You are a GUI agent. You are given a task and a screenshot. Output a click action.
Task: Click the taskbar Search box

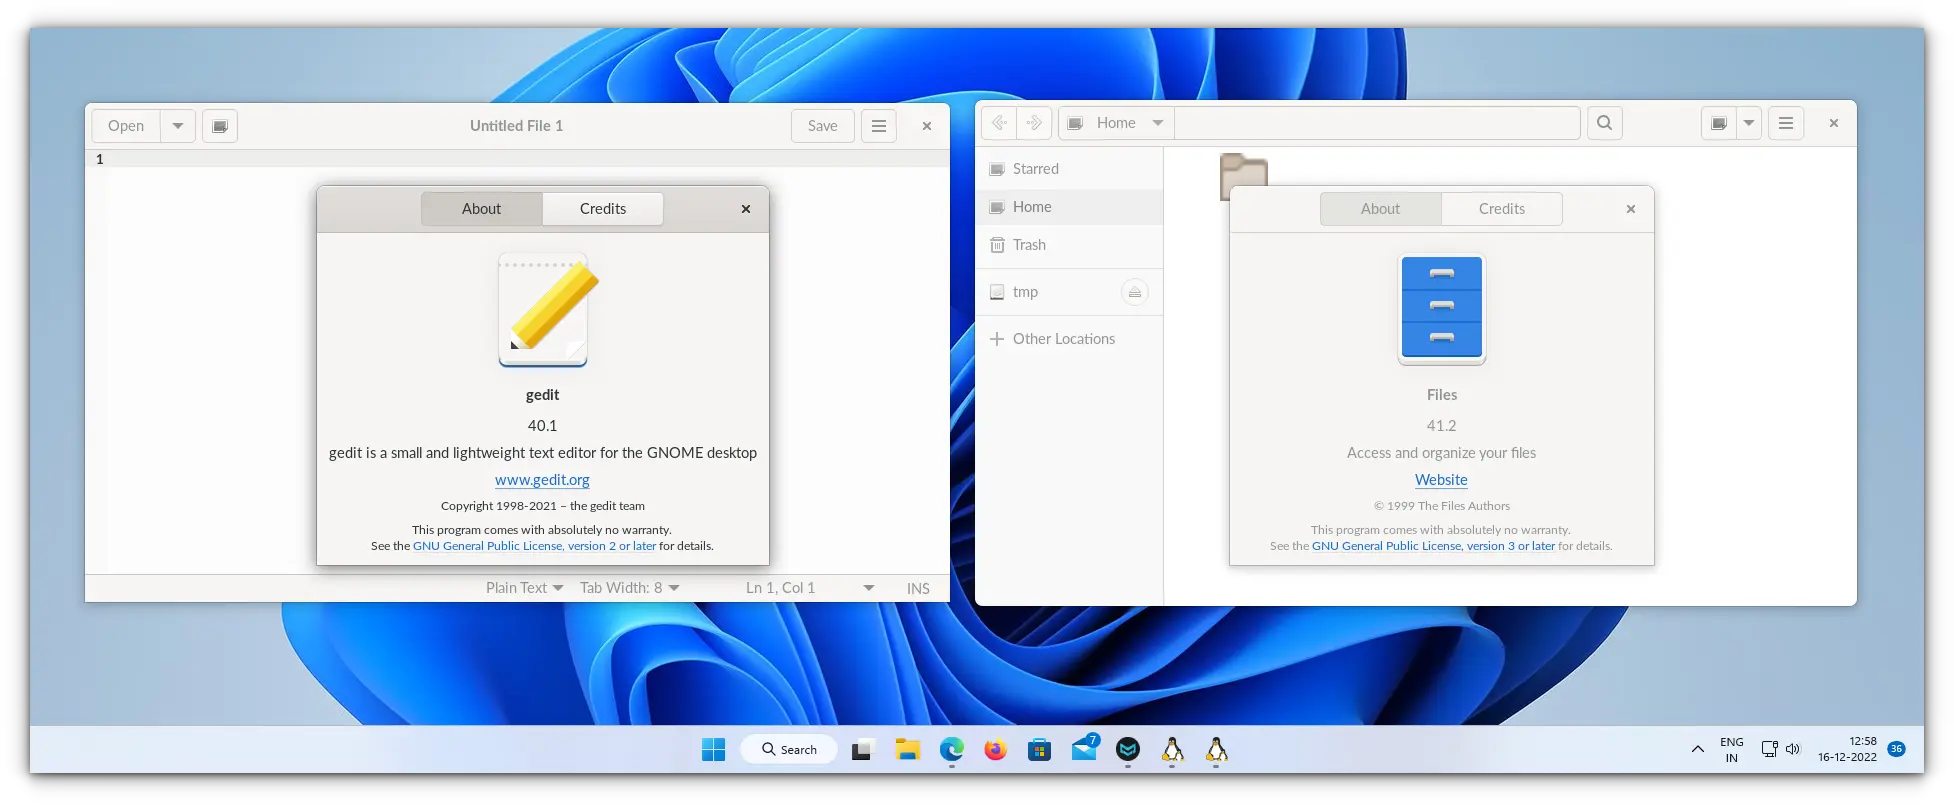(789, 749)
